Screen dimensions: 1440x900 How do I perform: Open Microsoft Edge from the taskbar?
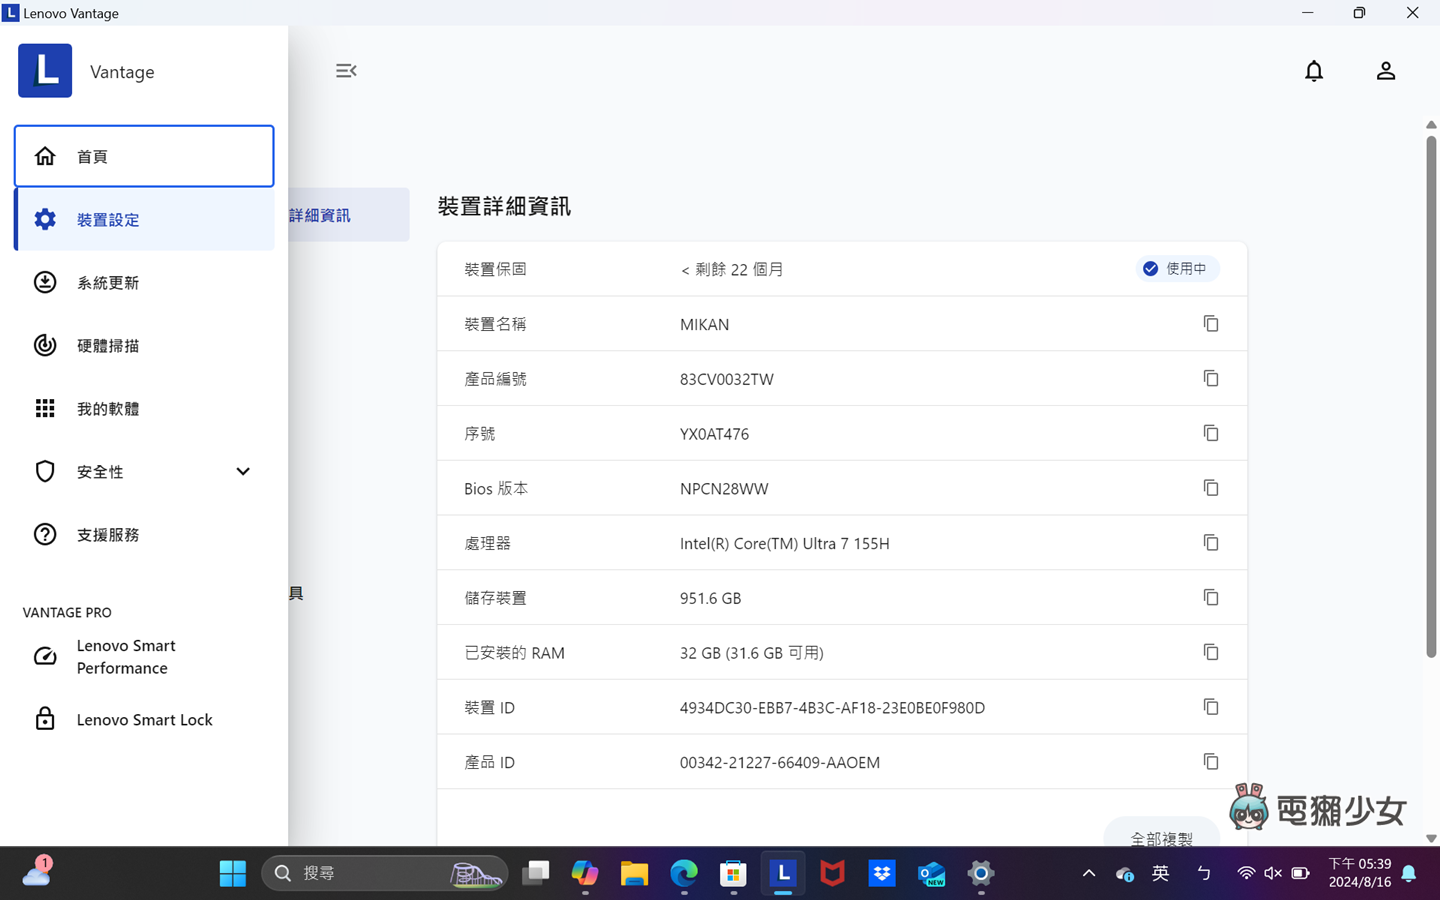click(684, 873)
